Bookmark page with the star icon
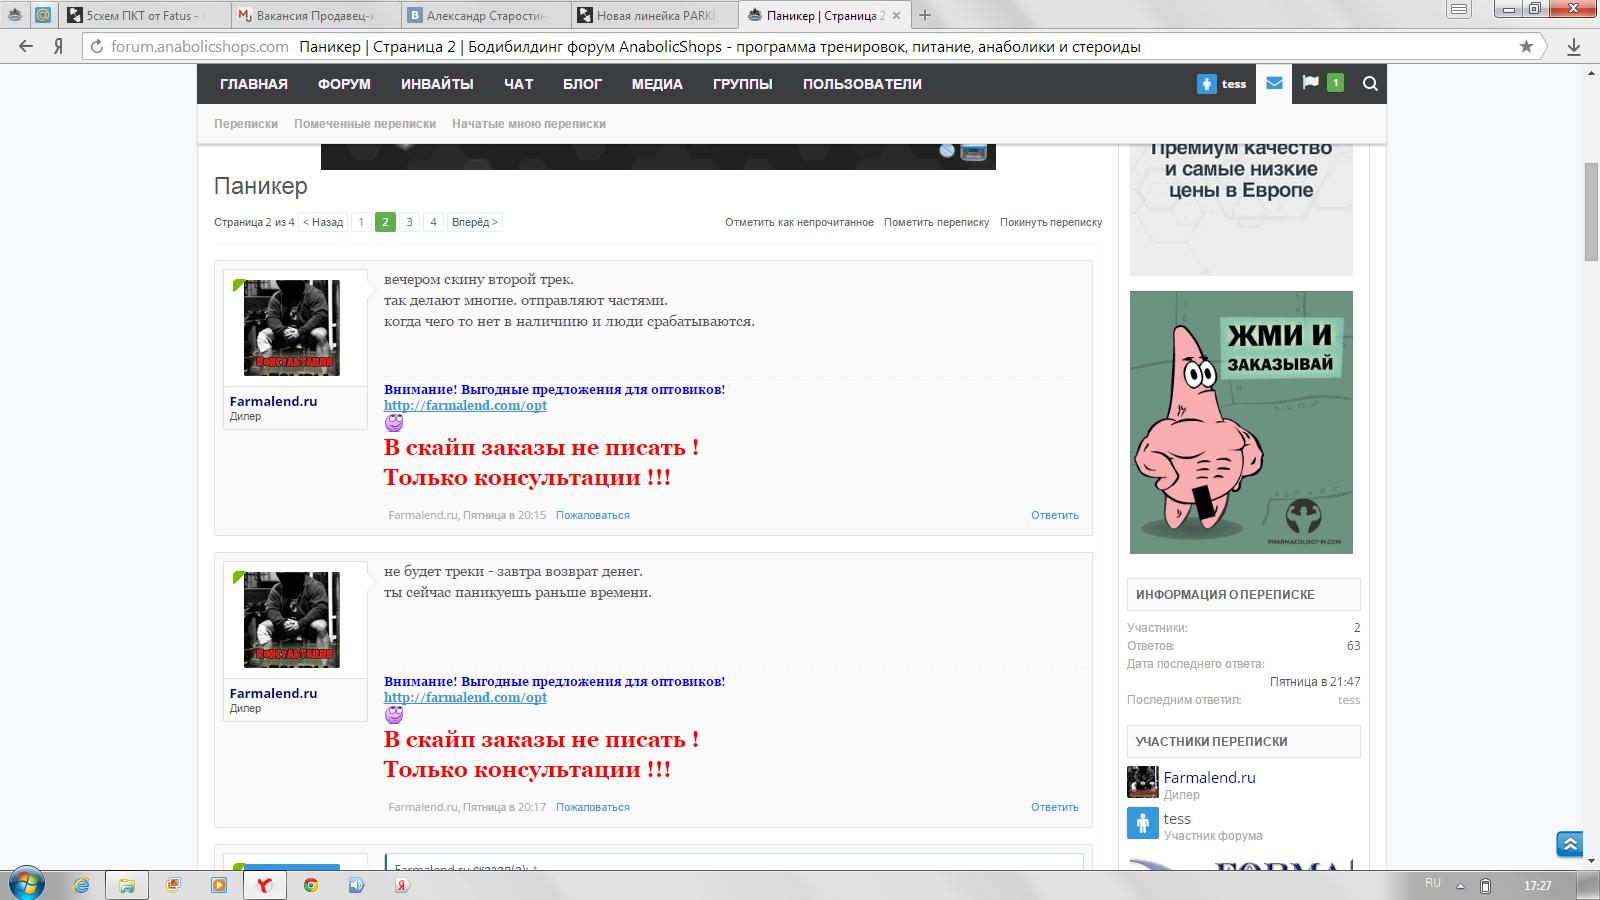Viewport: 1600px width, 900px height. click(1526, 46)
